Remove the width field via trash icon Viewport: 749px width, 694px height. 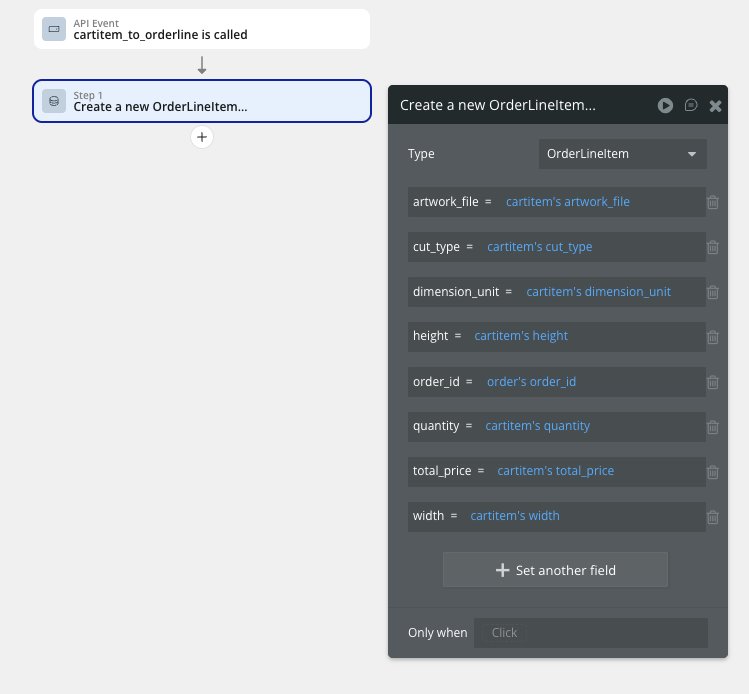click(x=713, y=517)
